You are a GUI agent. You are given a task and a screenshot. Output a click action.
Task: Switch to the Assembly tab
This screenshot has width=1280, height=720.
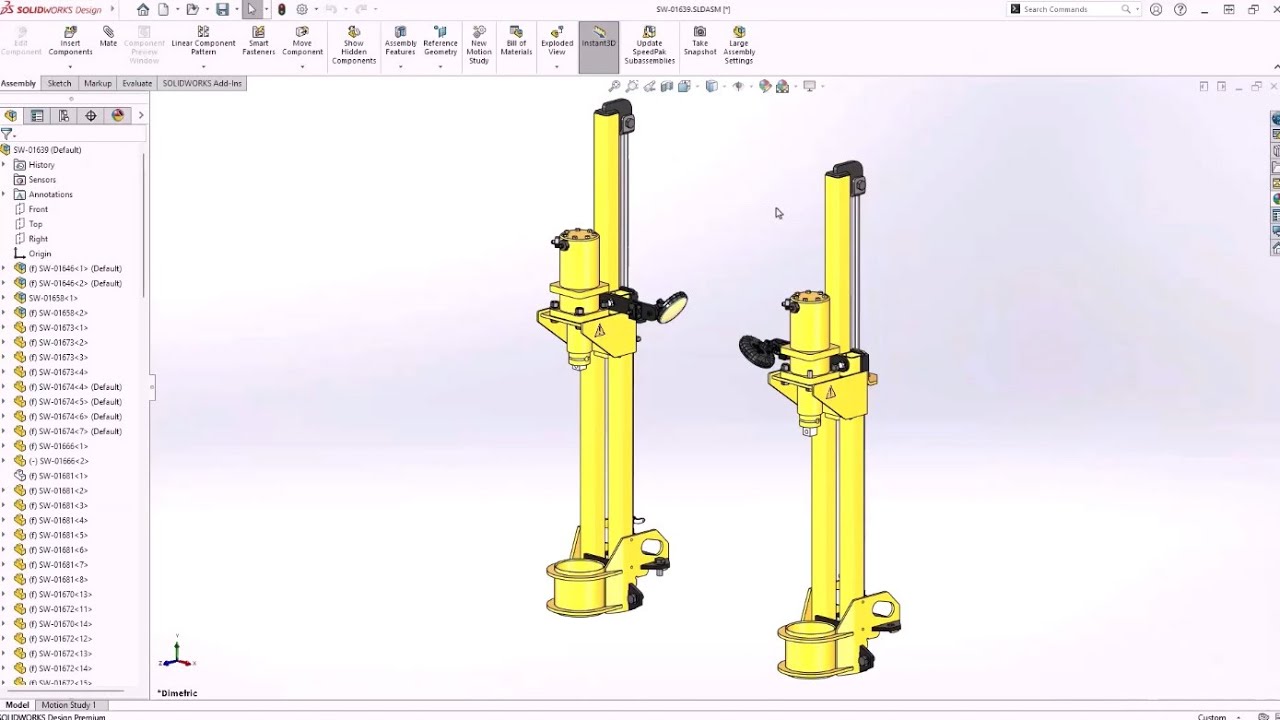[x=18, y=83]
